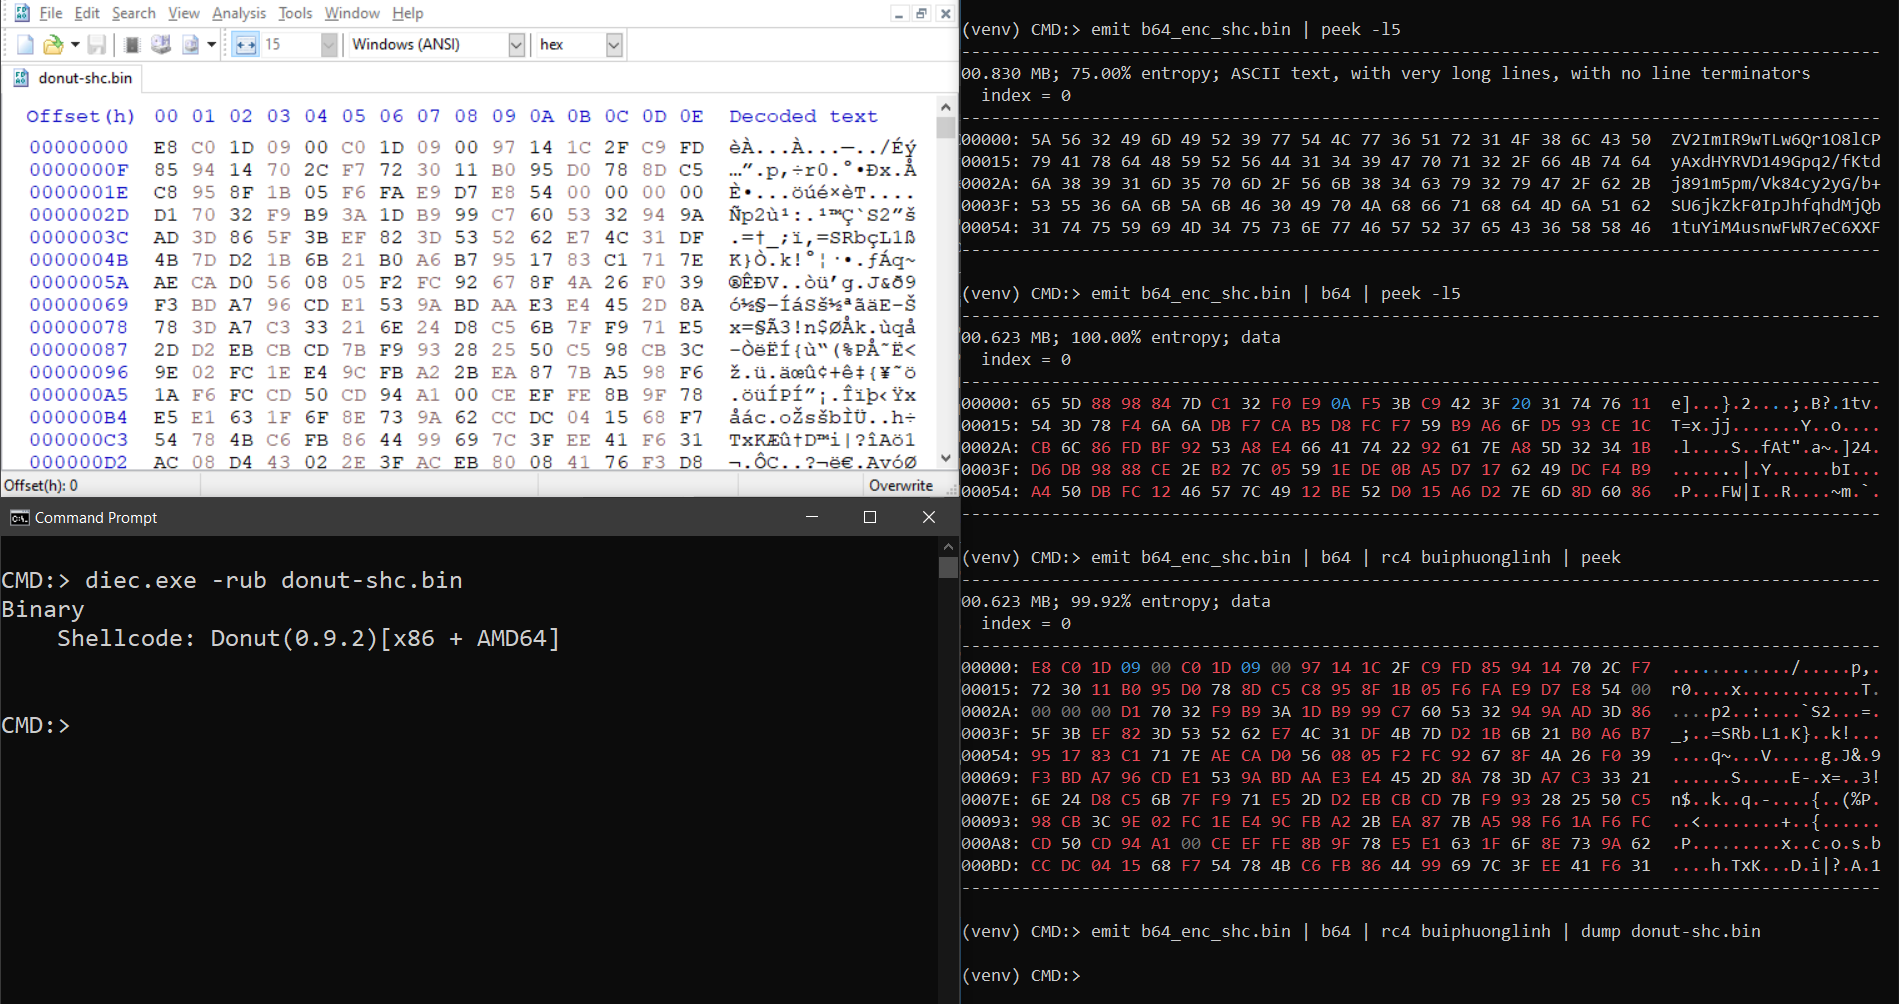Click the Command Prompt window icon
Screen dimensions: 1899x1004
click(x=19, y=517)
